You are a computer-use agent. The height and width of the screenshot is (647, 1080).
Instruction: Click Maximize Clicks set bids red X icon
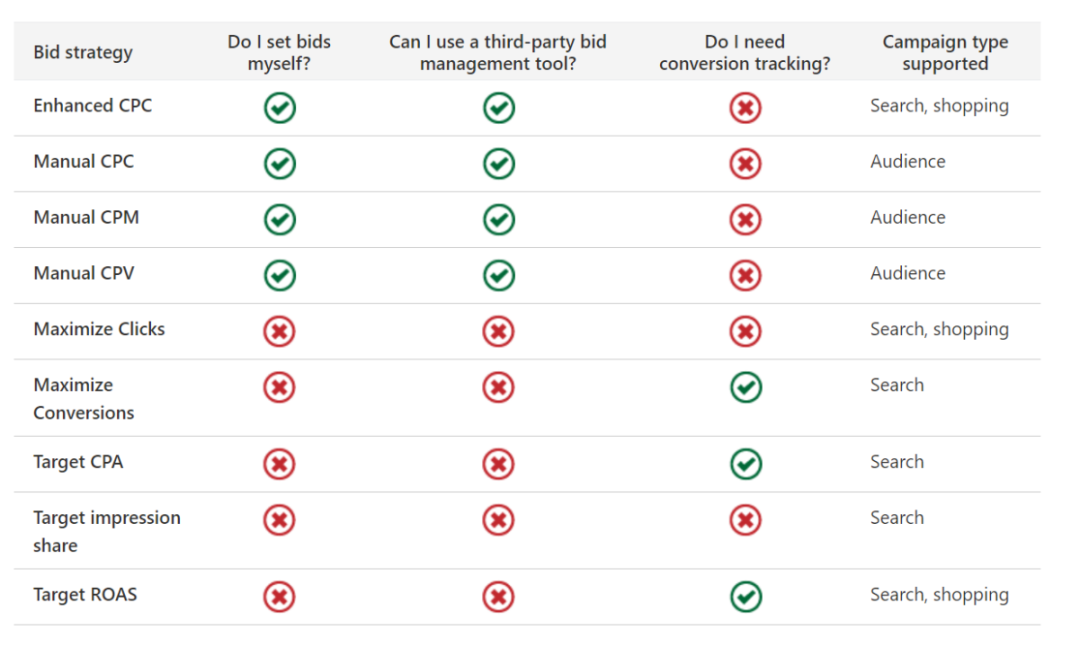pos(280,331)
